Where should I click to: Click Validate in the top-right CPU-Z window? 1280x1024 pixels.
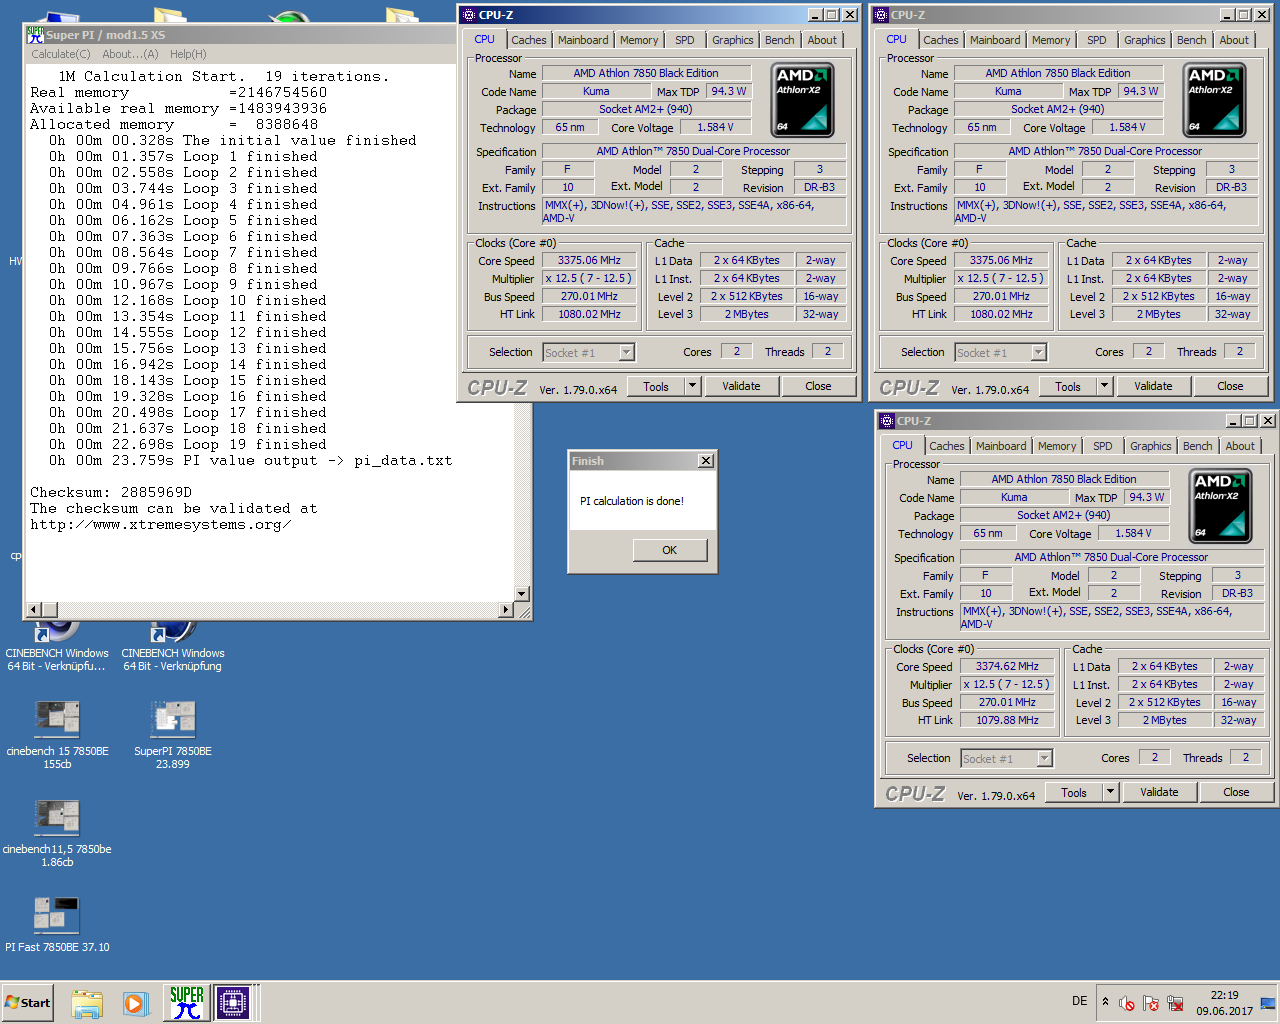click(1153, 386)
